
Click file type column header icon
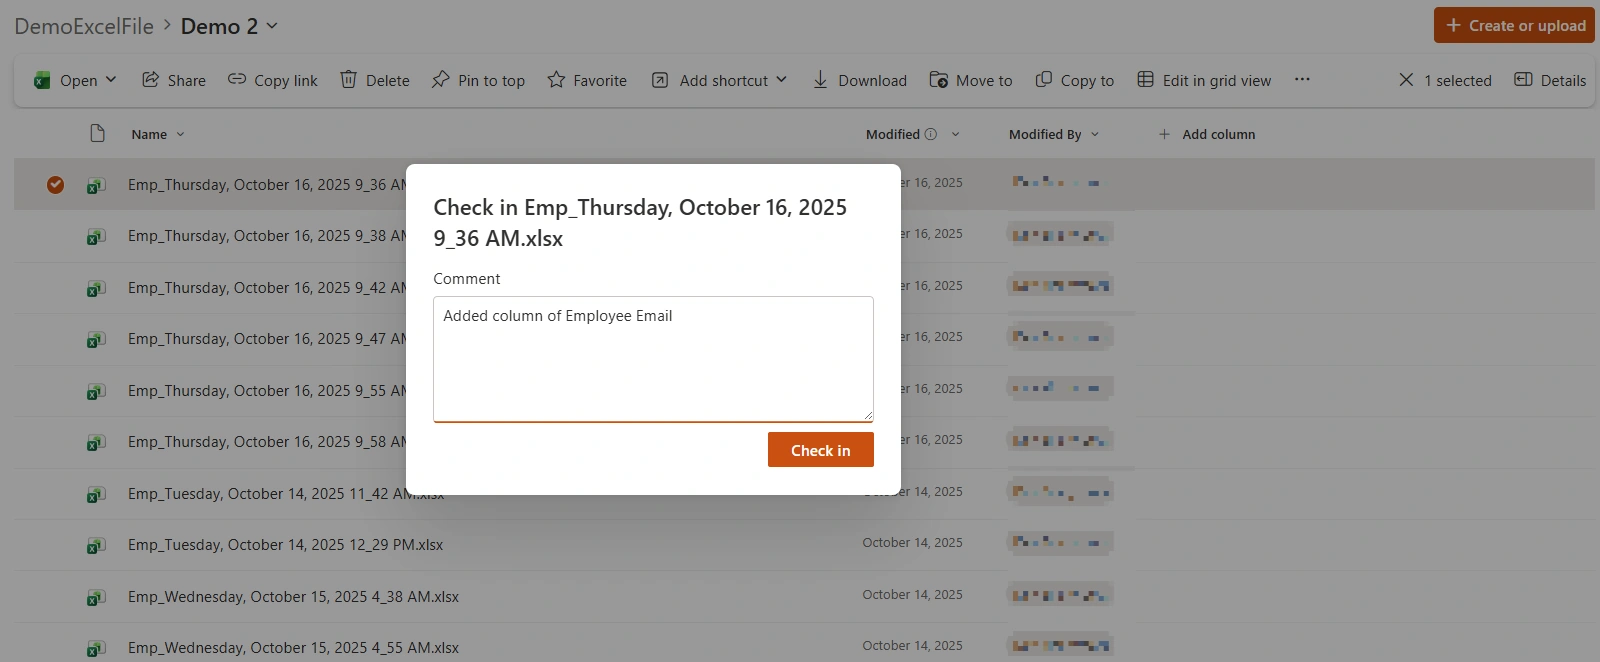97,134
